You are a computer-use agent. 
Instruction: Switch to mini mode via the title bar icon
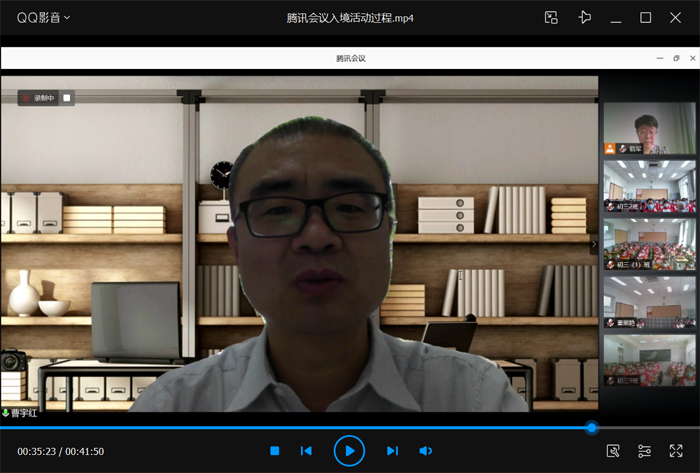[x=551, y=18]
